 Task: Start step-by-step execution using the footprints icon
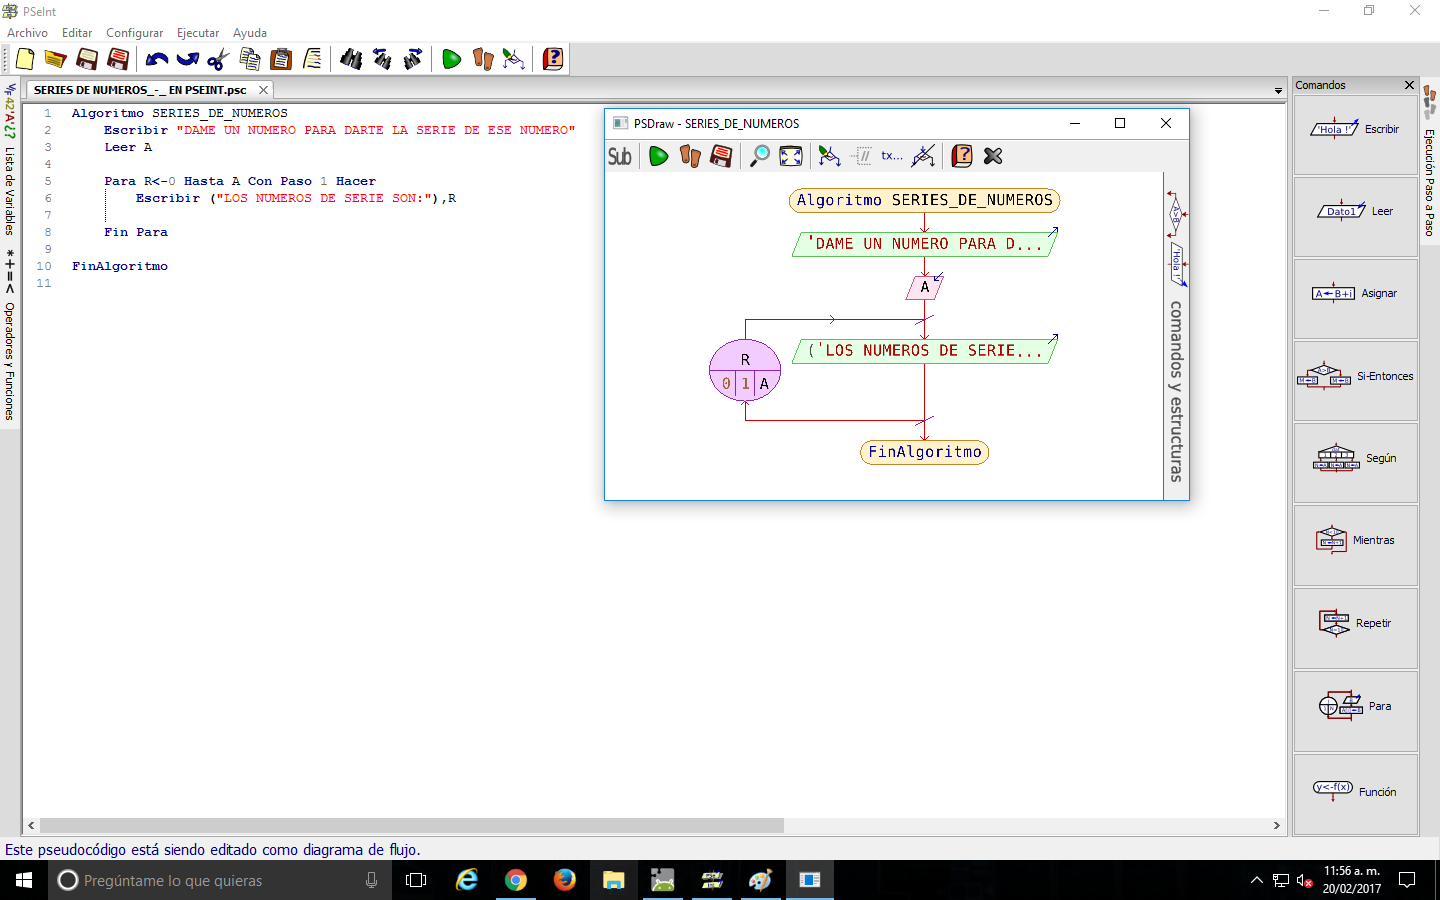[x=482, y=59]
